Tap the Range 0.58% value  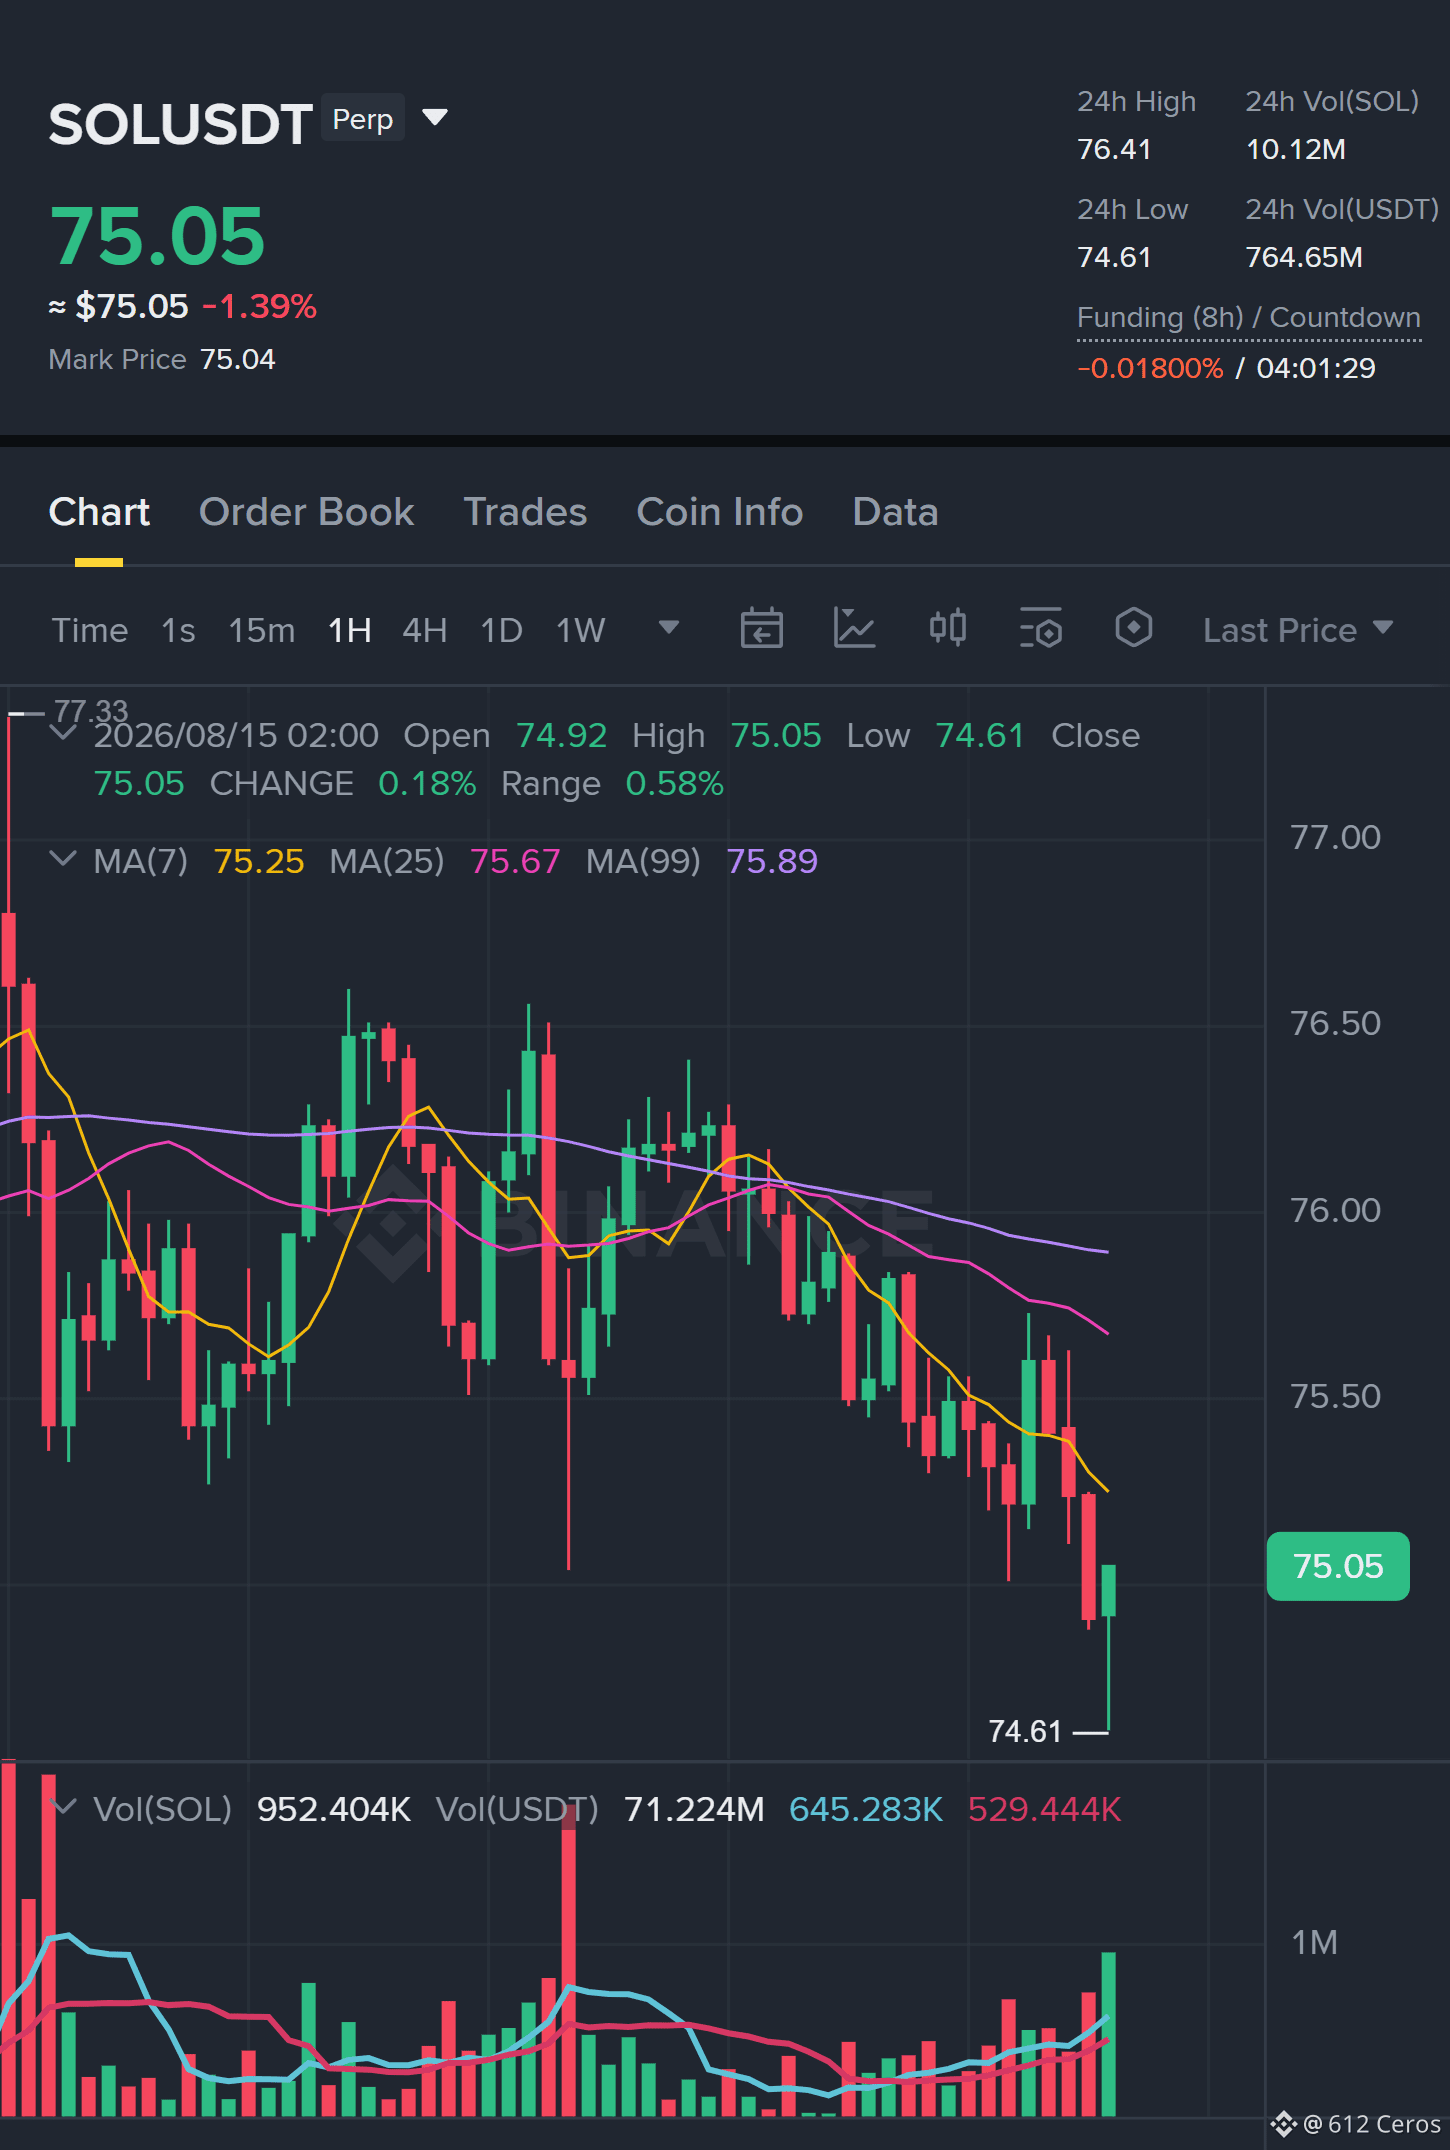pyautogui.click(x=674, y=783)
